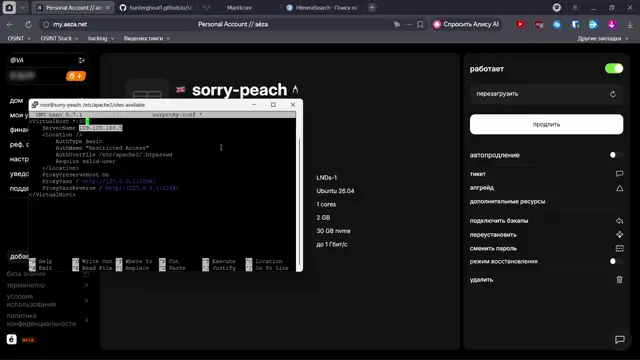Select дом in the sidebar menu
The width and height of the screenshot is (640, 360).
pyautogui.click(x=16, y=100)
